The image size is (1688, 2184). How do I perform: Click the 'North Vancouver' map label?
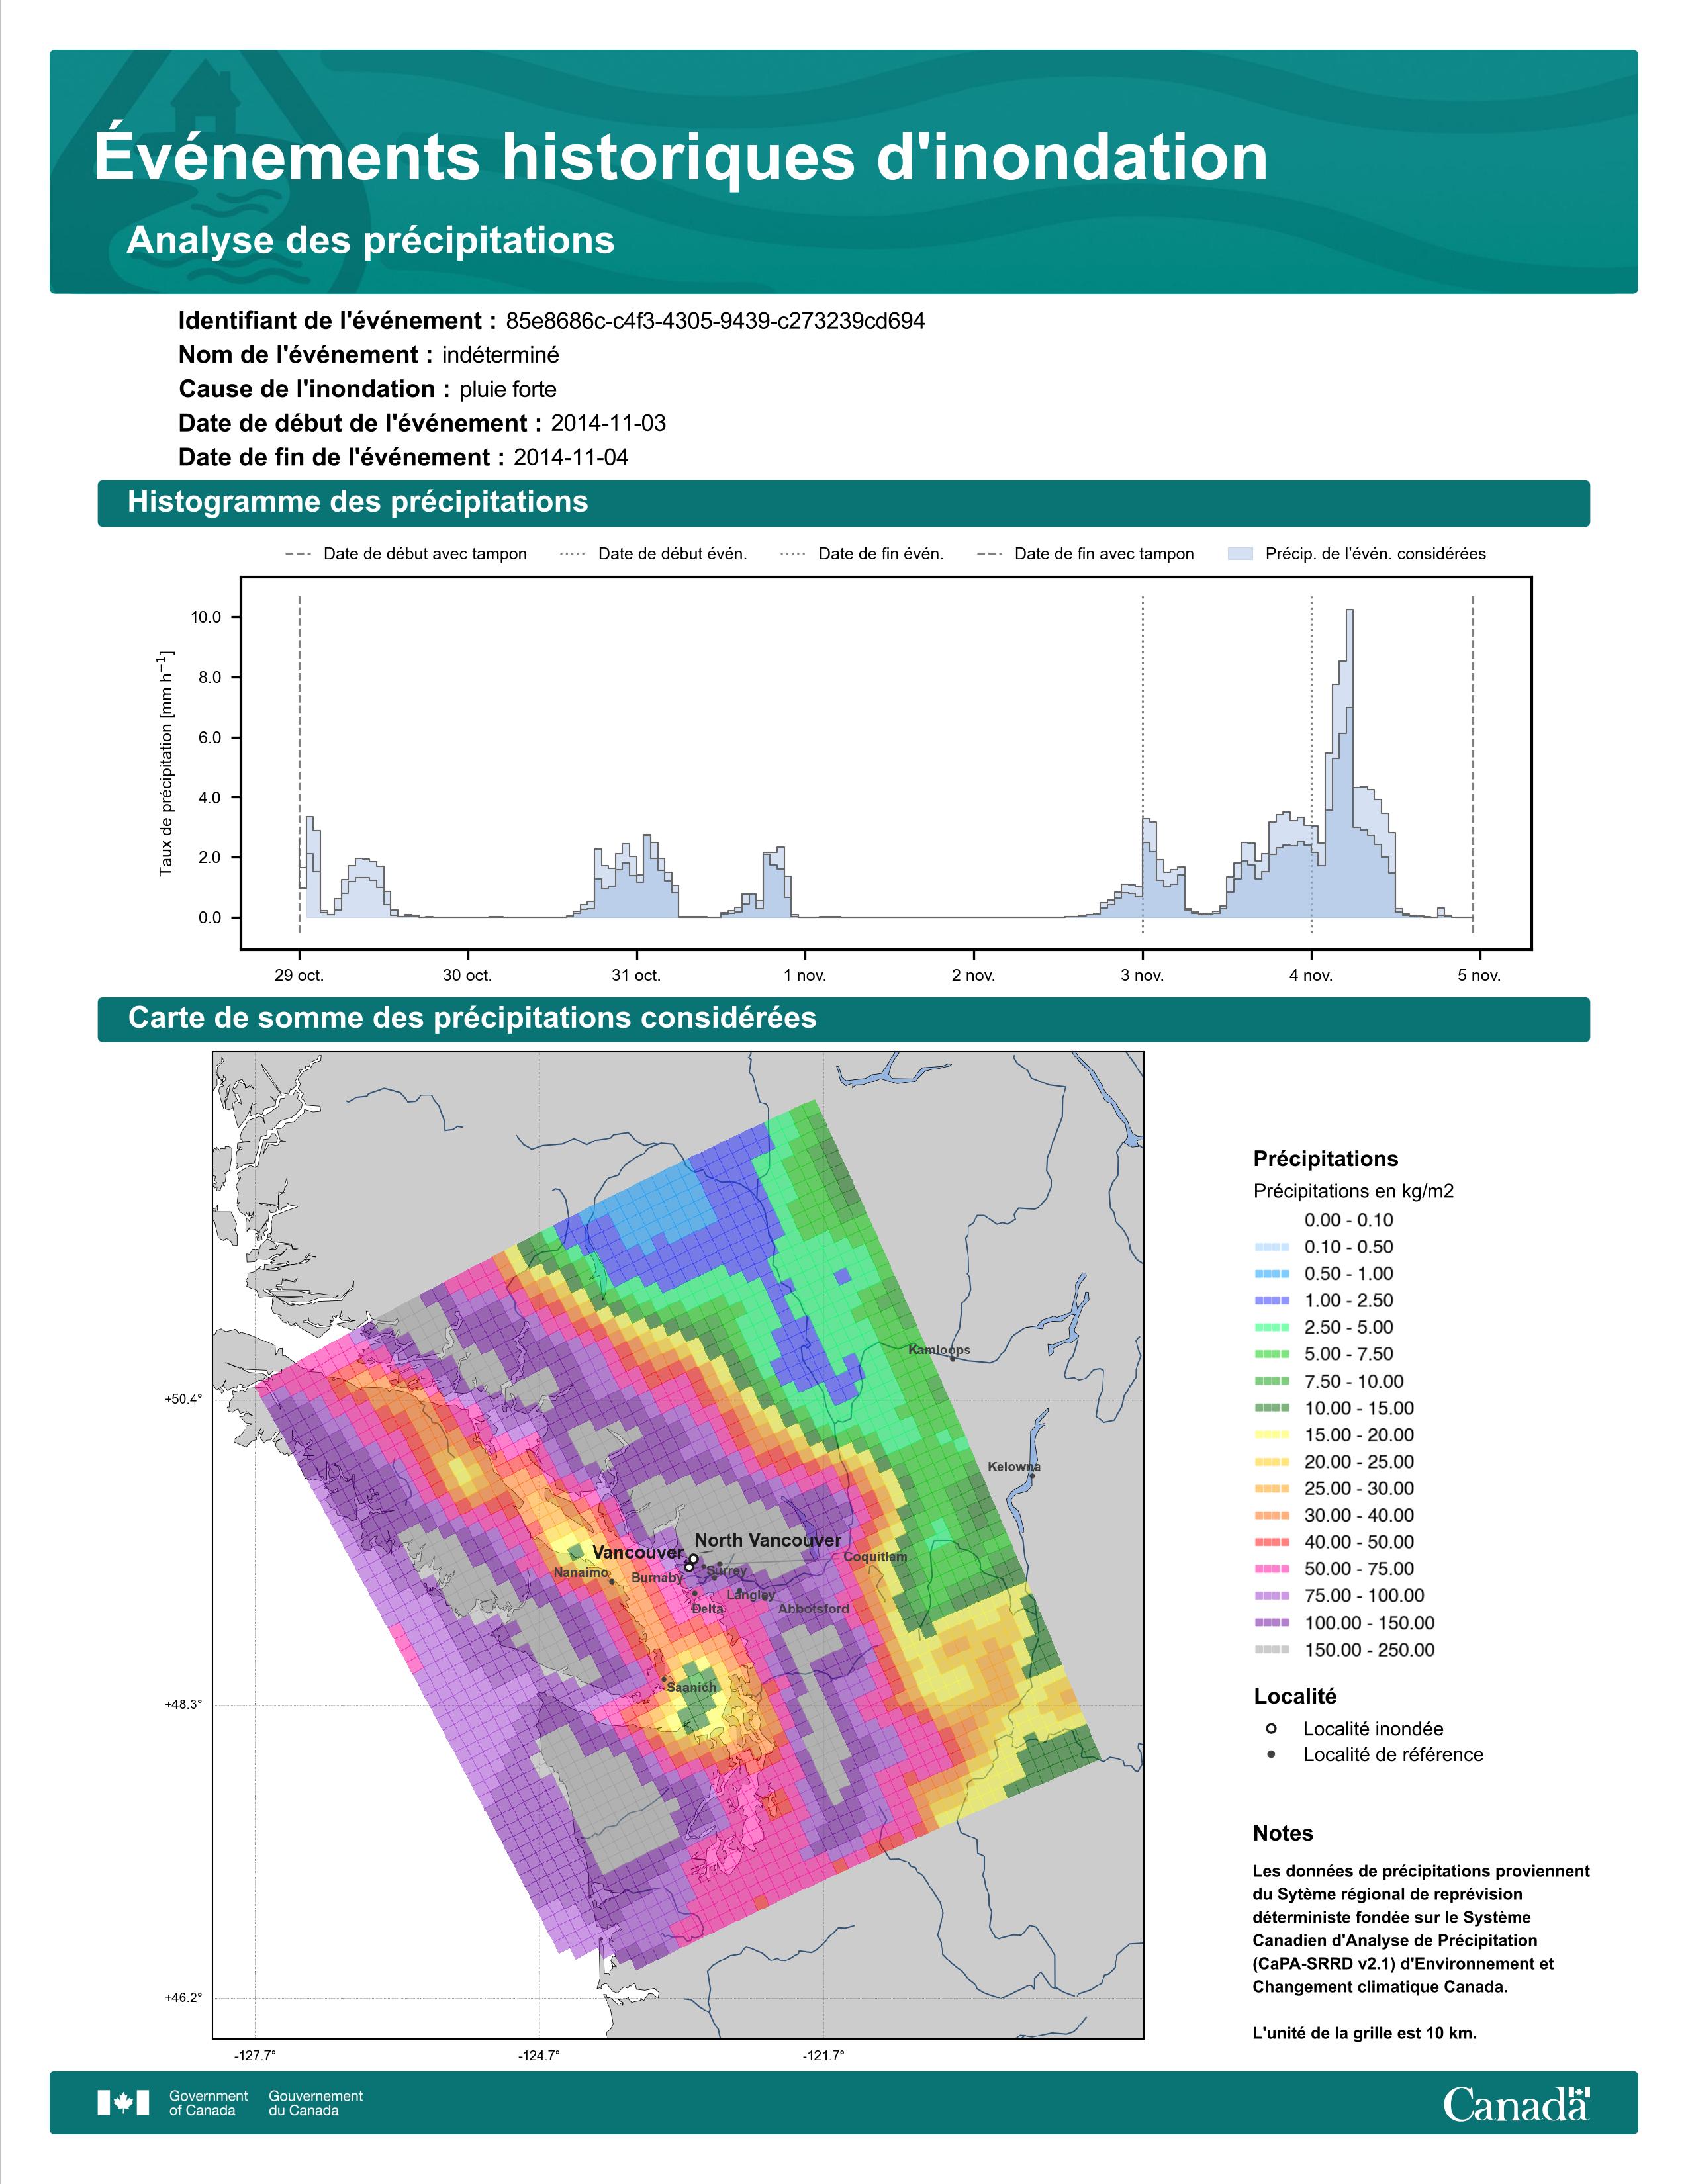coord(768,1540)
